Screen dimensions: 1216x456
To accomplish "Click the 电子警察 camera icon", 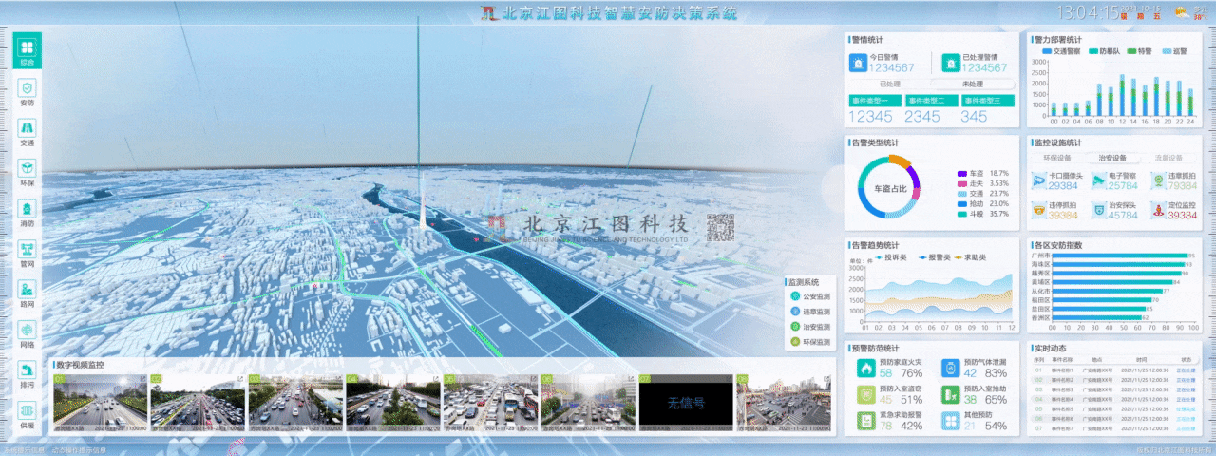I will [1098, 180].
